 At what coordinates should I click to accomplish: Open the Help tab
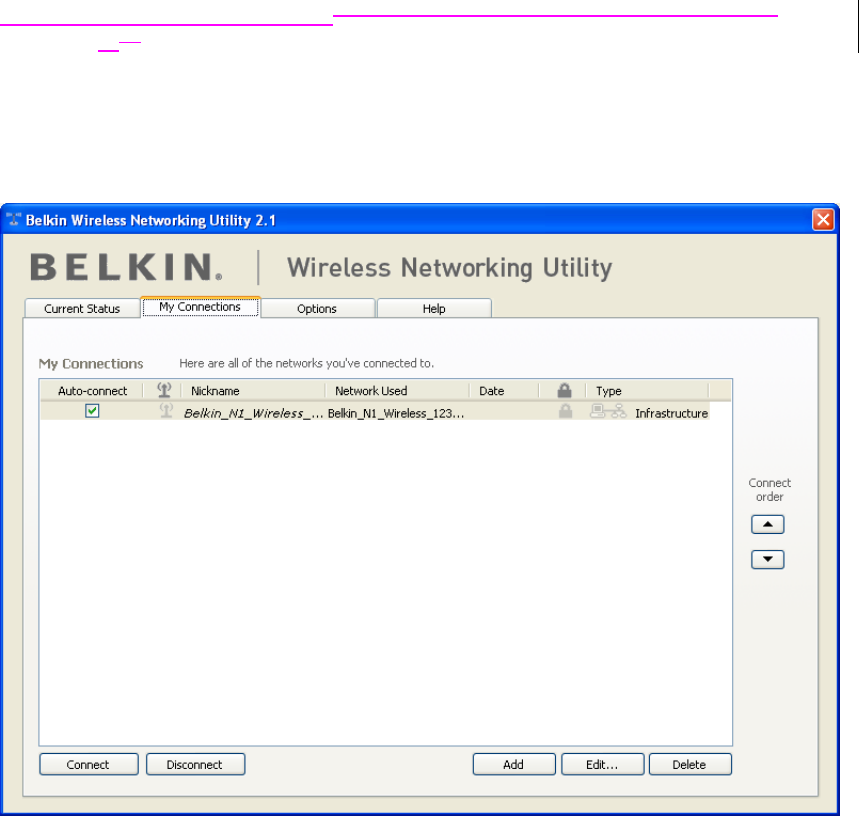tap(434, 308)
